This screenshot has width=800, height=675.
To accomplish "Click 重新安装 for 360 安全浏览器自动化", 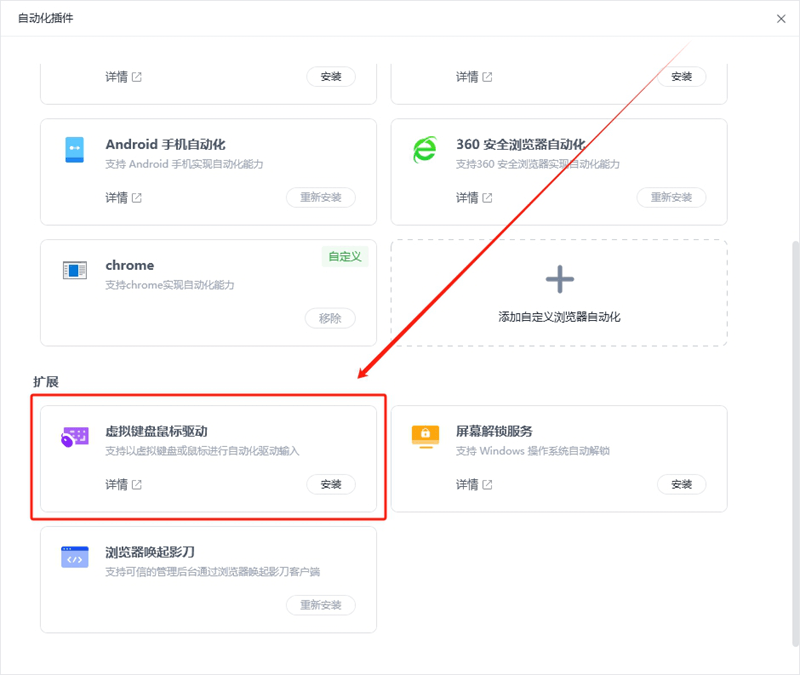I will click(x=671, y=197).
